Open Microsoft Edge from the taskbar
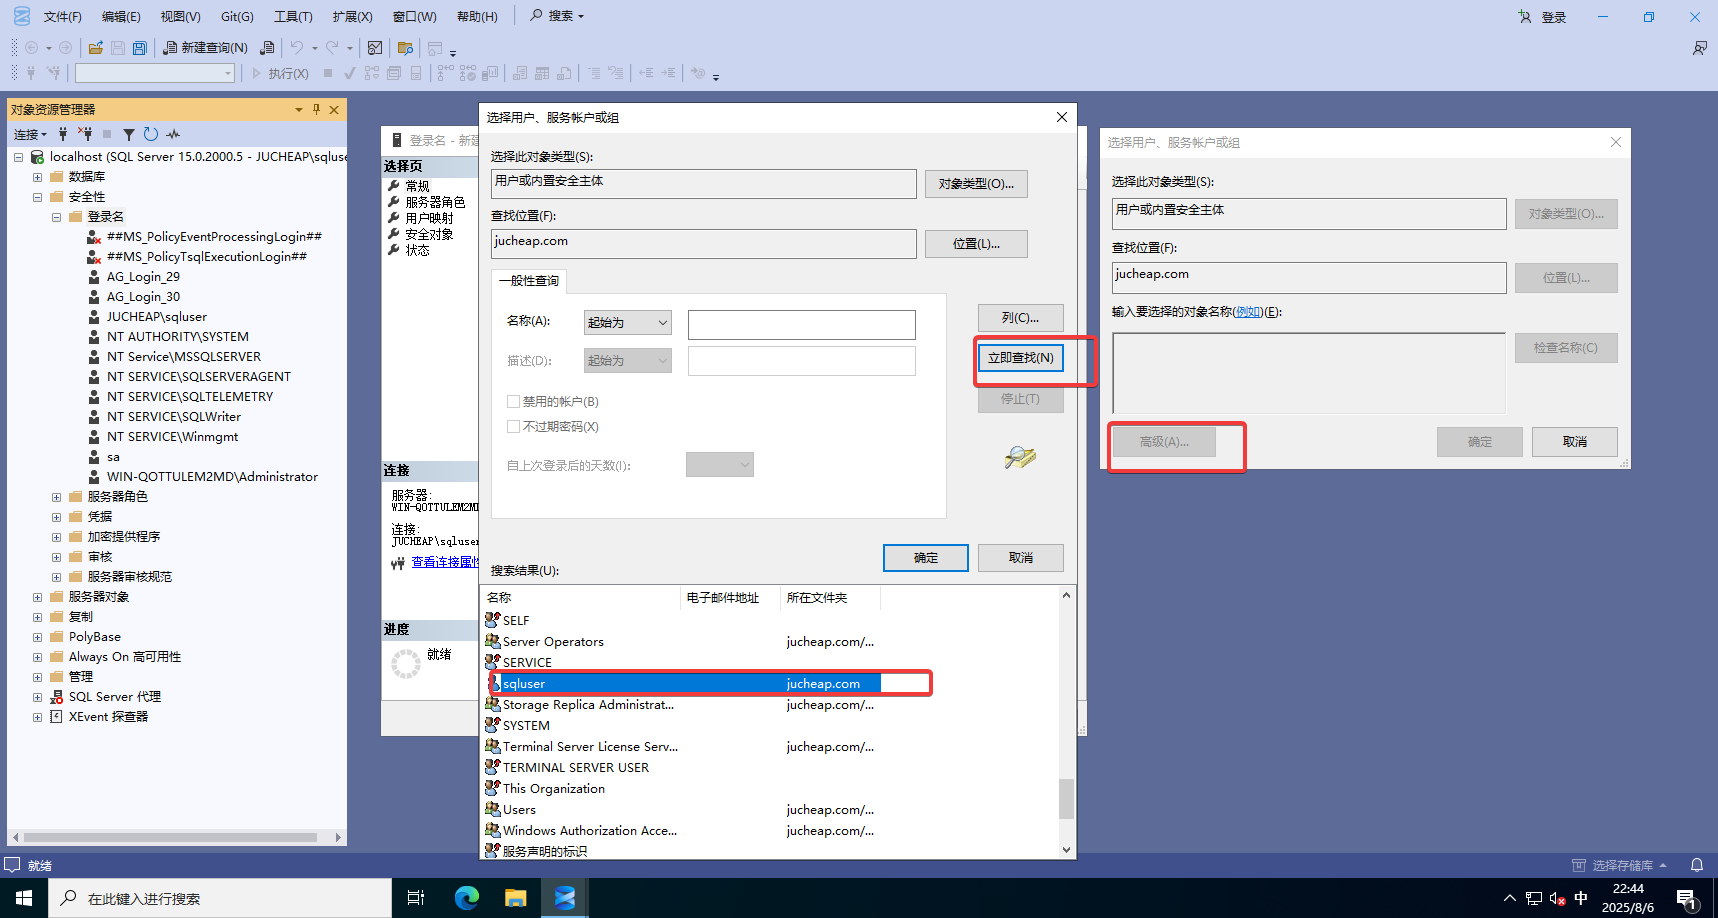 [466, 898]
